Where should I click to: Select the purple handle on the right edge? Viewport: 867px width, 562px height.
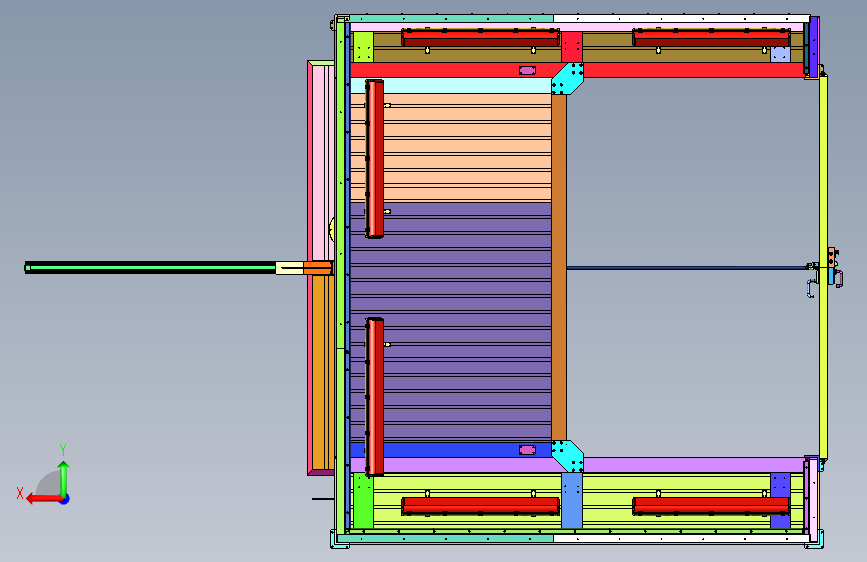[x=839, y=278]
